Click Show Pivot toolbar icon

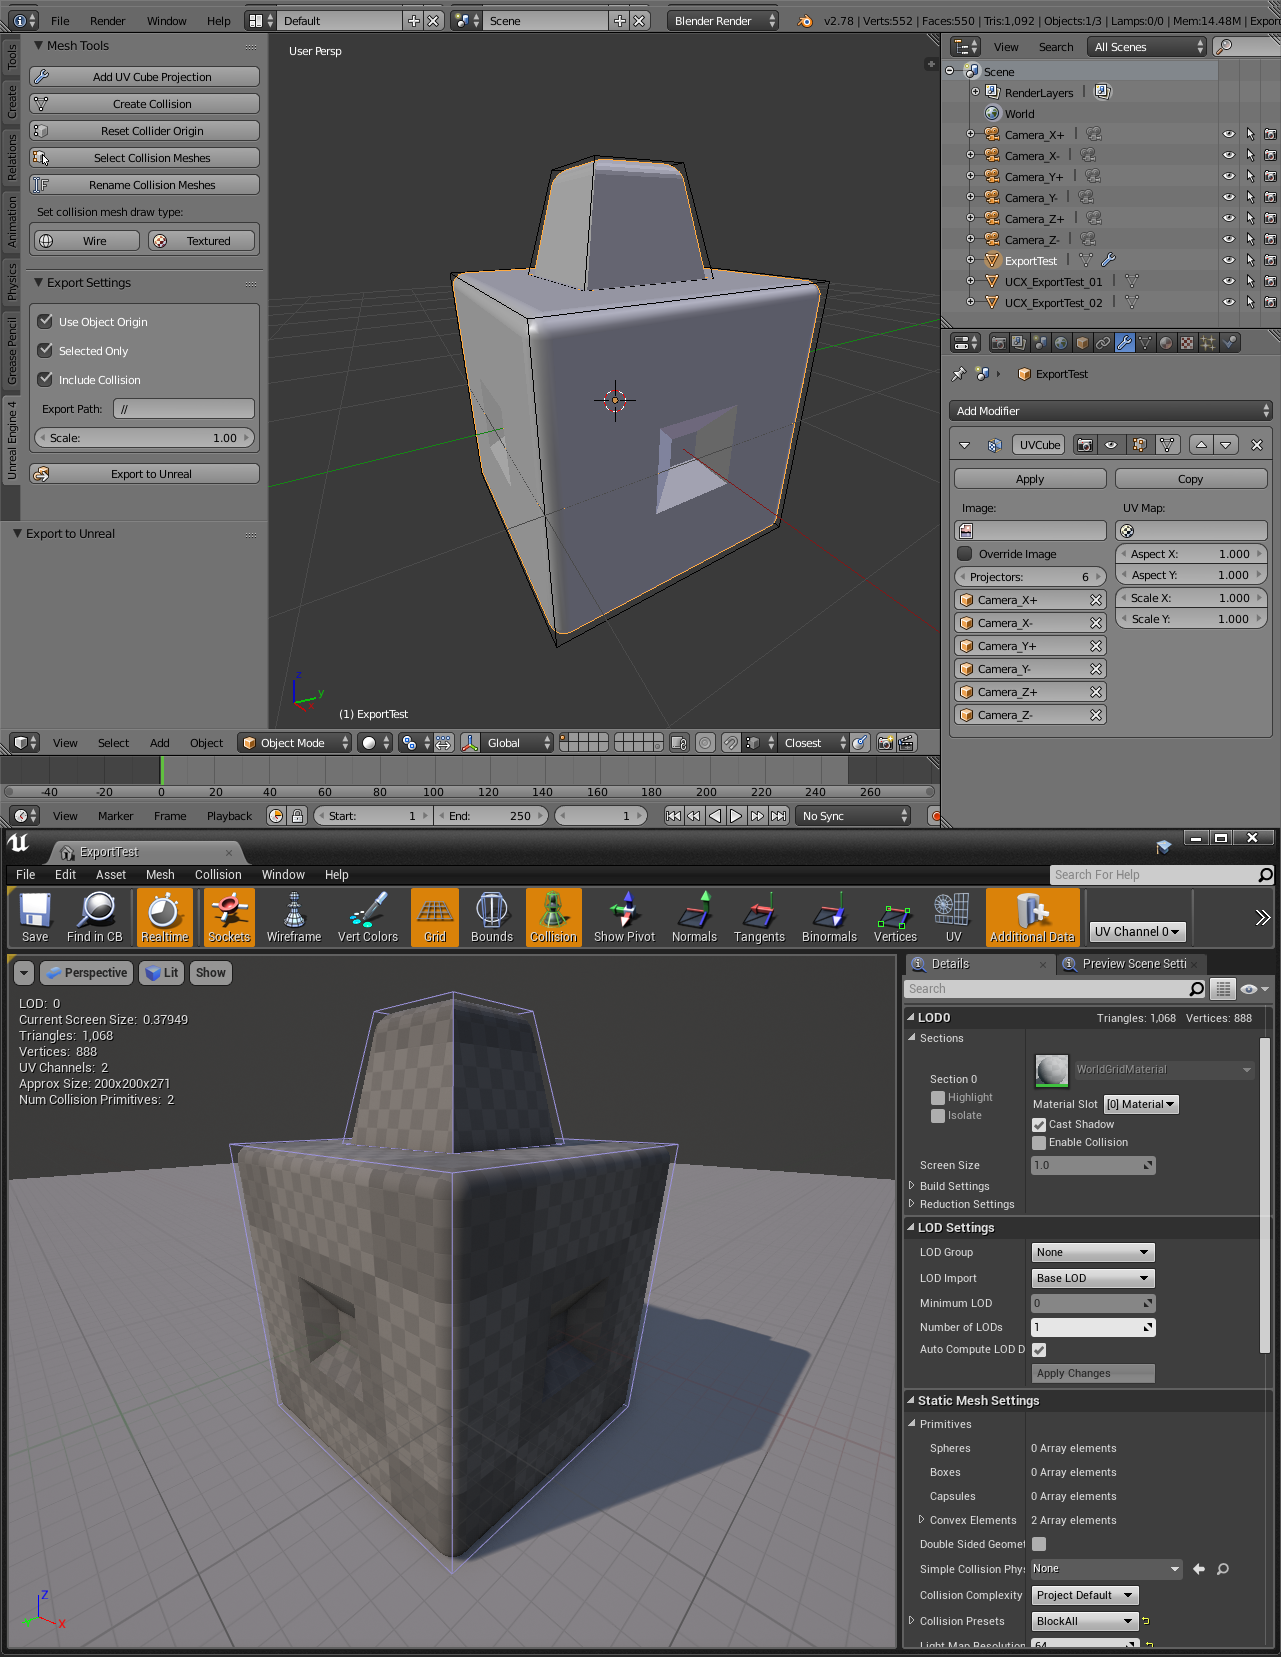pyautogui.click(x=625, y=917)
